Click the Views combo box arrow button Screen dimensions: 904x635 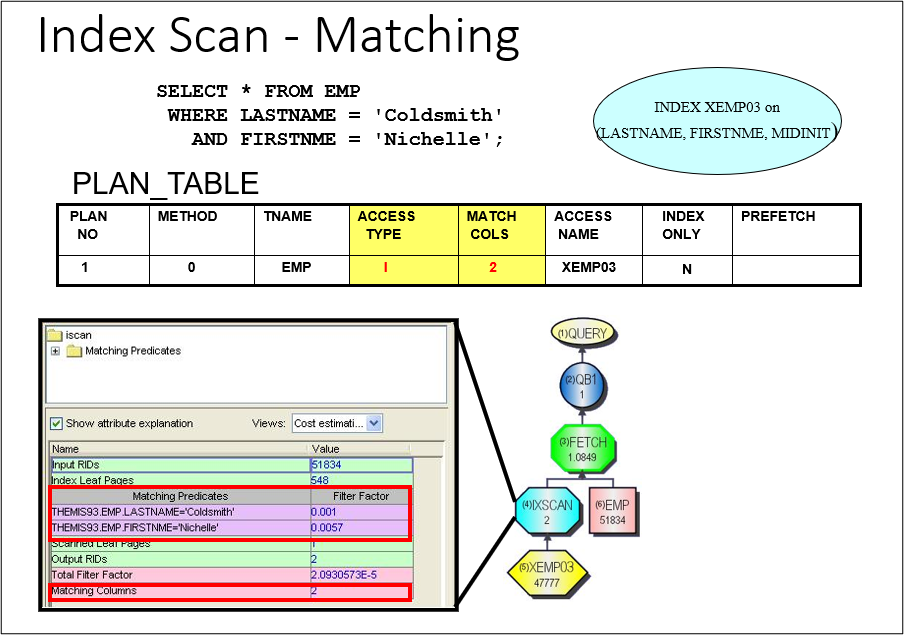(x=374, y=423)
